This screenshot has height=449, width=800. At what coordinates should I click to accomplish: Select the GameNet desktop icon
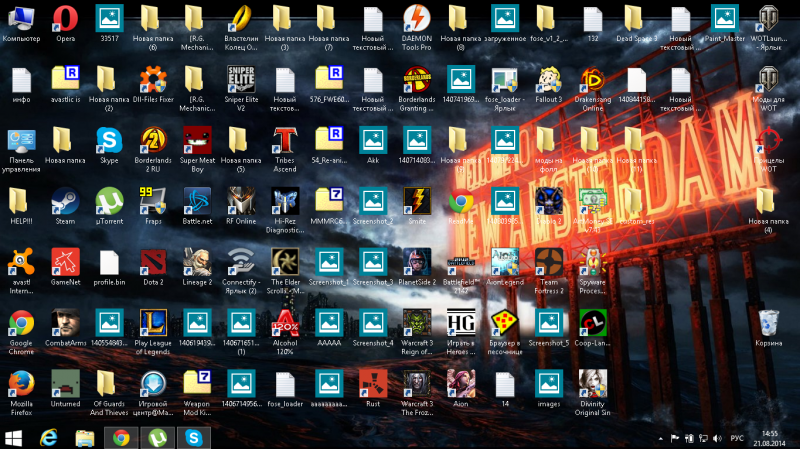coord(65,262)
